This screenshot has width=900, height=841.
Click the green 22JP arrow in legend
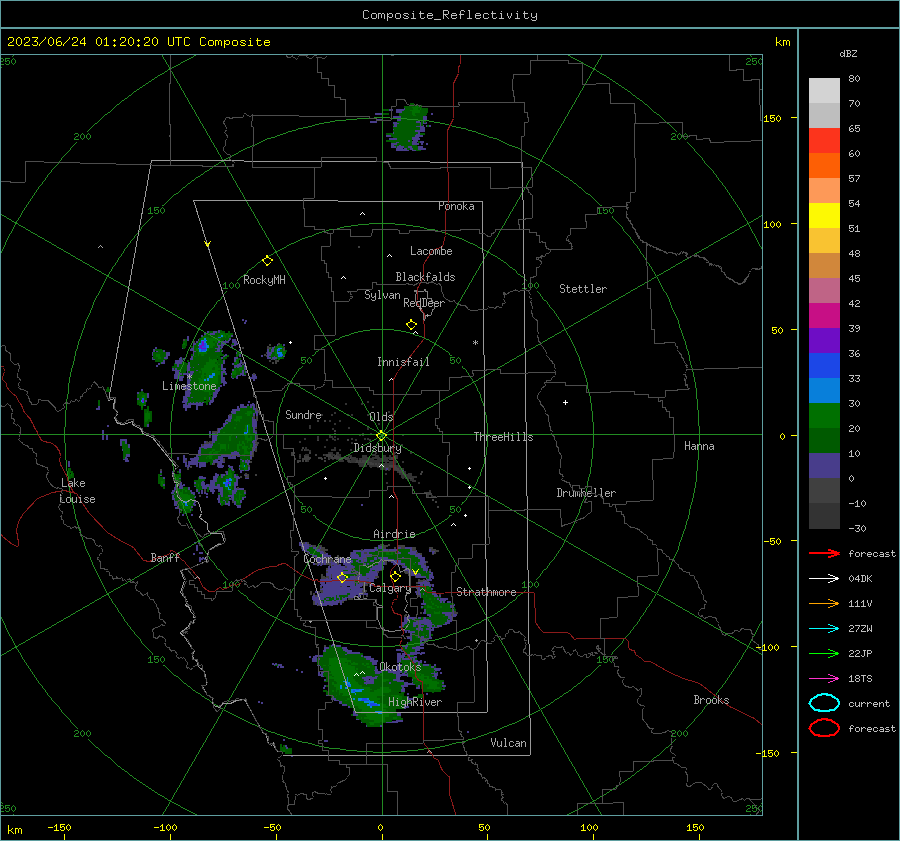click(824, 653)
